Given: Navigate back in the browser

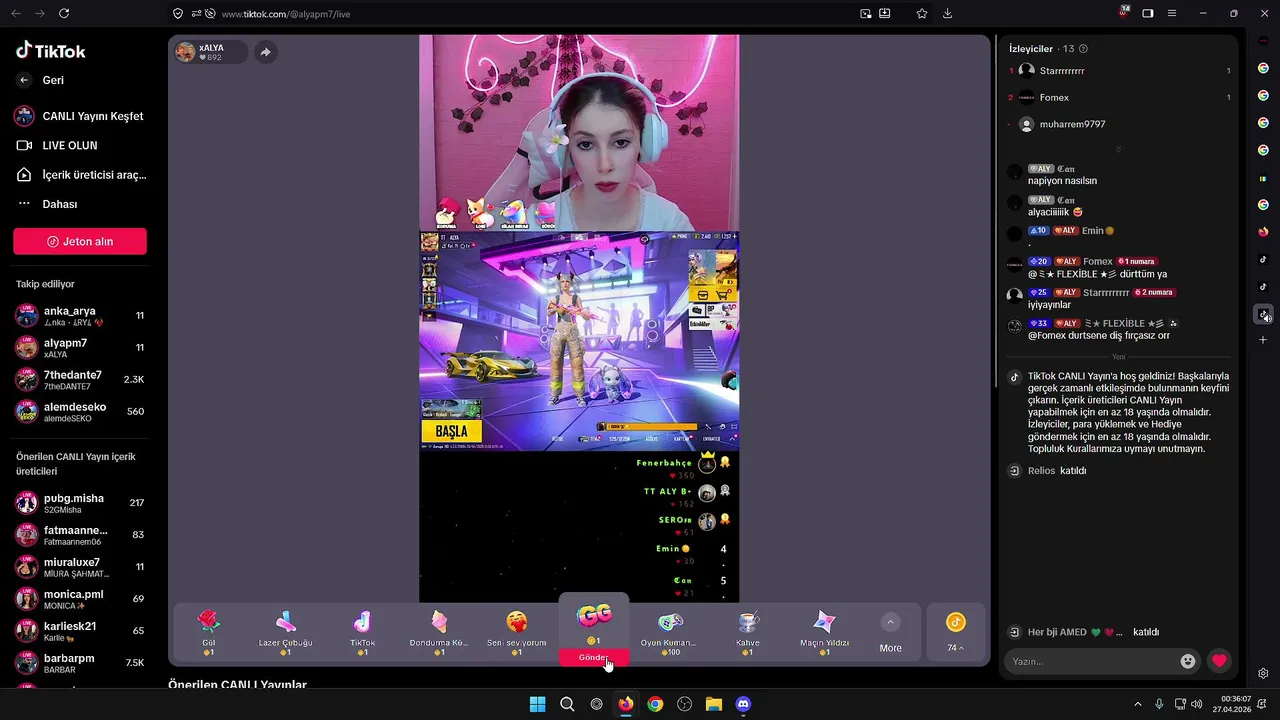Looking at the screenshot, I should click(x=14, y=13).
